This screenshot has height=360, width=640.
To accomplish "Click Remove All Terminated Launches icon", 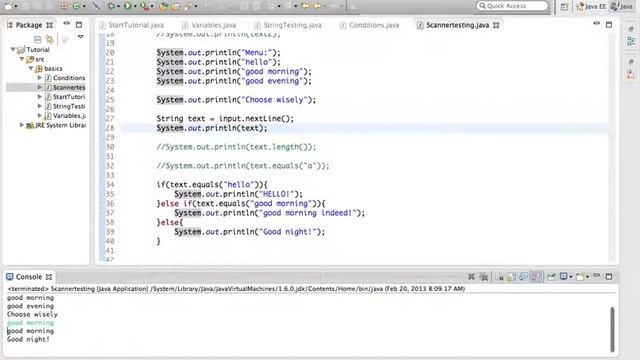I will pyautogui.click(x=484, y=277).
